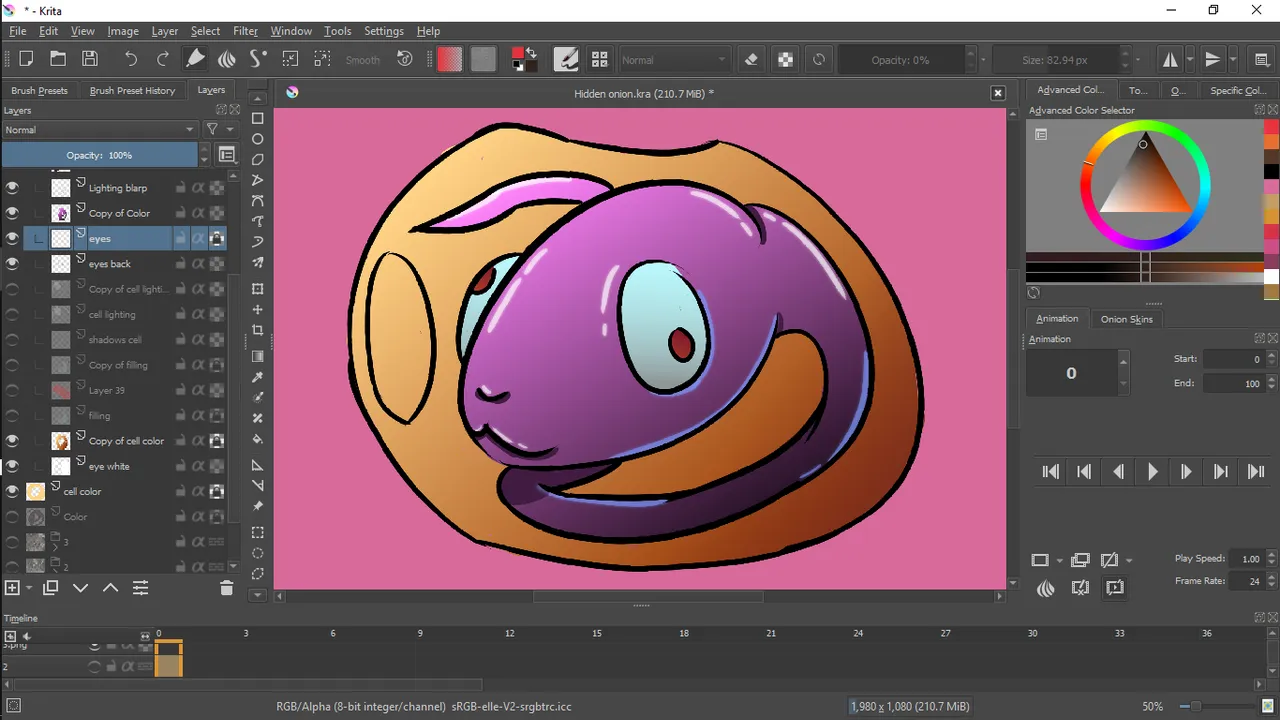Adjust the layer Opacity 100% slider
The image size is (1280, 720).
tap(99, 155)
